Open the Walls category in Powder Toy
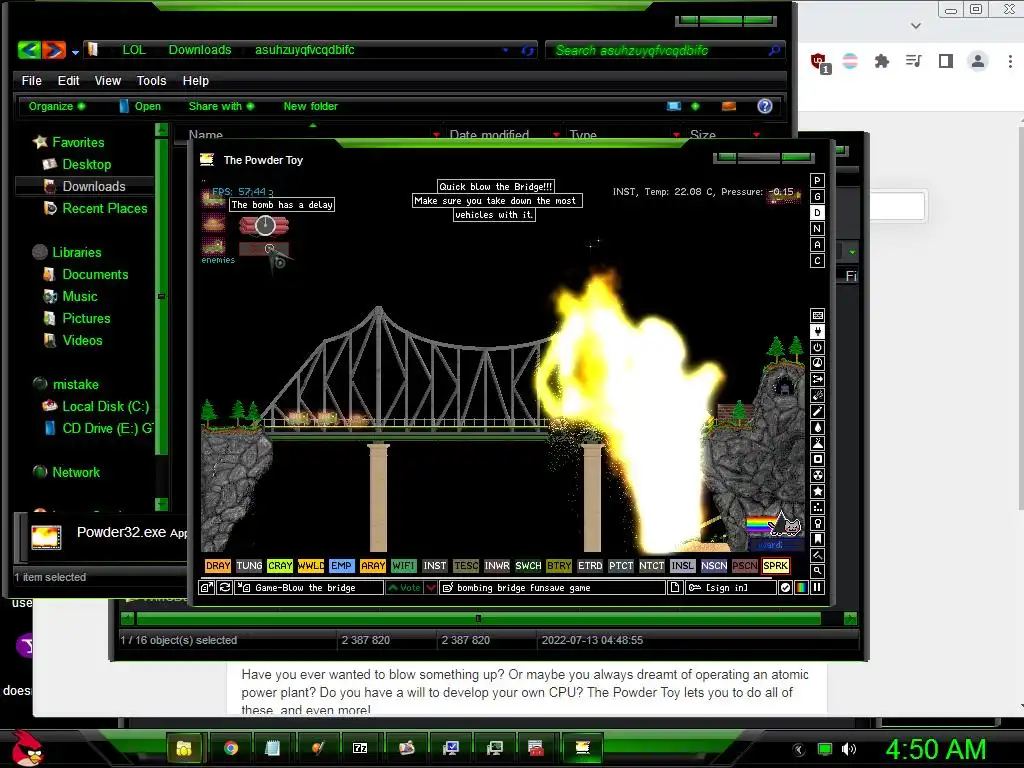 pyautogui.click(x=817, y=315)
